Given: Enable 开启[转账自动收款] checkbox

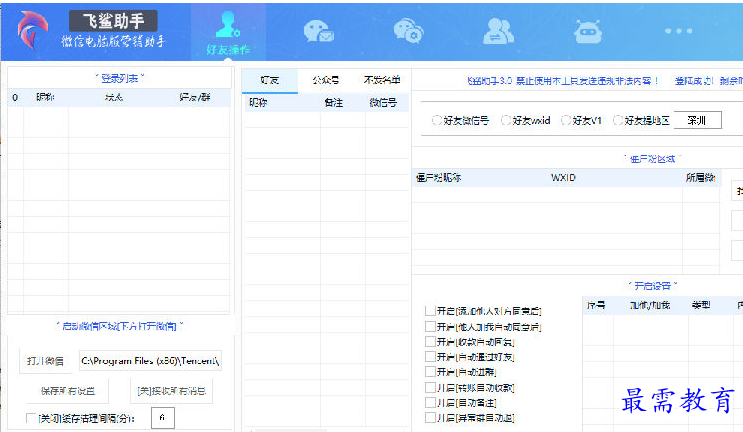Looking at the screenshot, I should [x=430, y=387].
